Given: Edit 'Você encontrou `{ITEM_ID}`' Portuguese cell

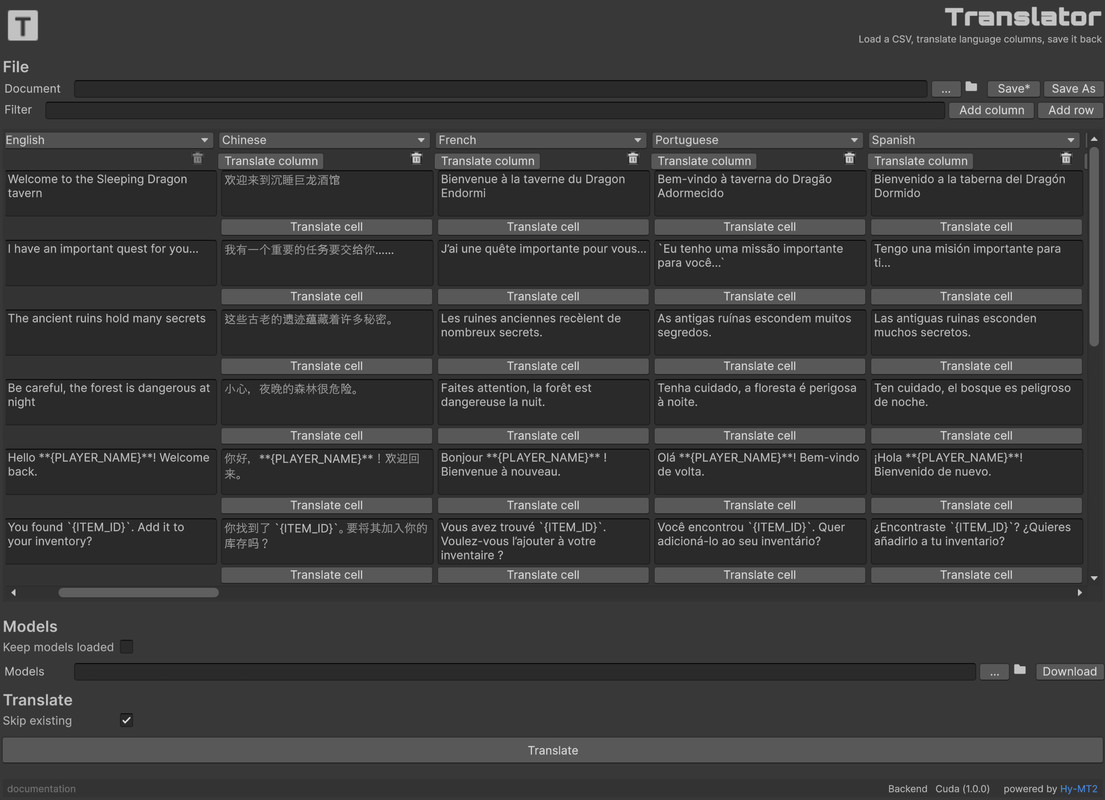Looking at the screenshot, I should tap(759, 541).
